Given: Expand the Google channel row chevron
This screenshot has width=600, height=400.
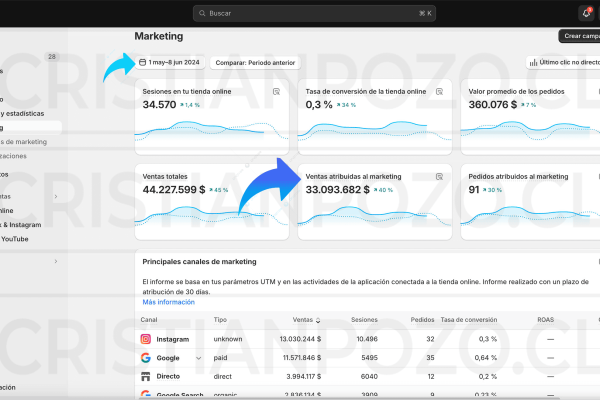Looking at the screenshot, I should pyautogui.click(x=198, y=357).
